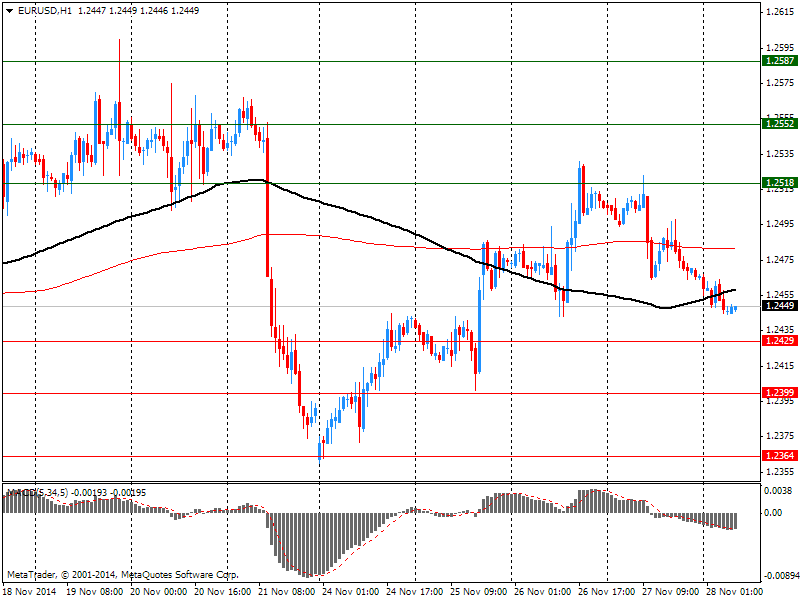Select the 1.2552 green resistance price label

pos(779,123)
